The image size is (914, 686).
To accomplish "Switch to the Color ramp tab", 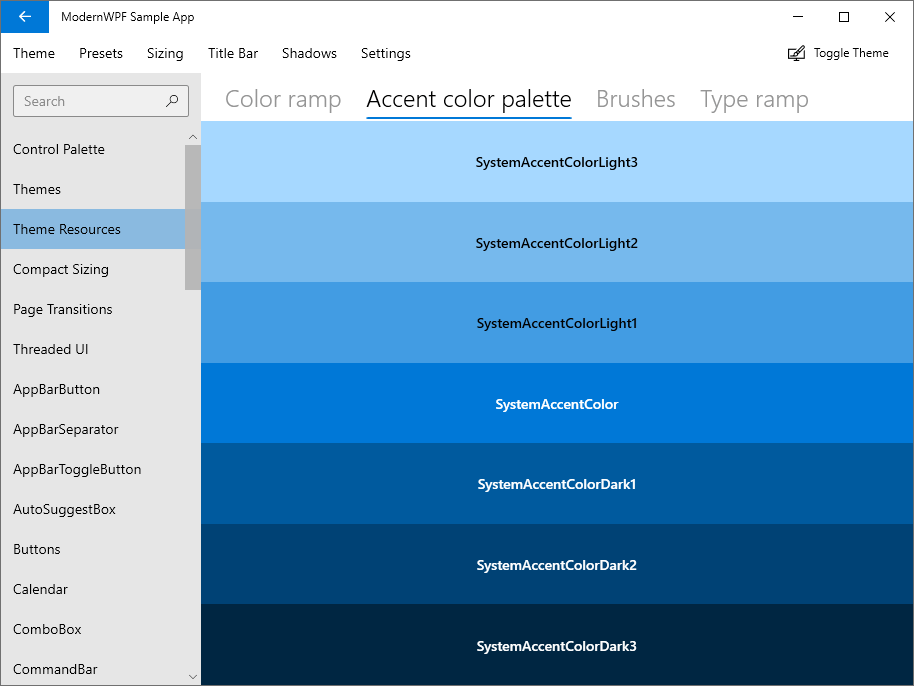I will (283, 99).
